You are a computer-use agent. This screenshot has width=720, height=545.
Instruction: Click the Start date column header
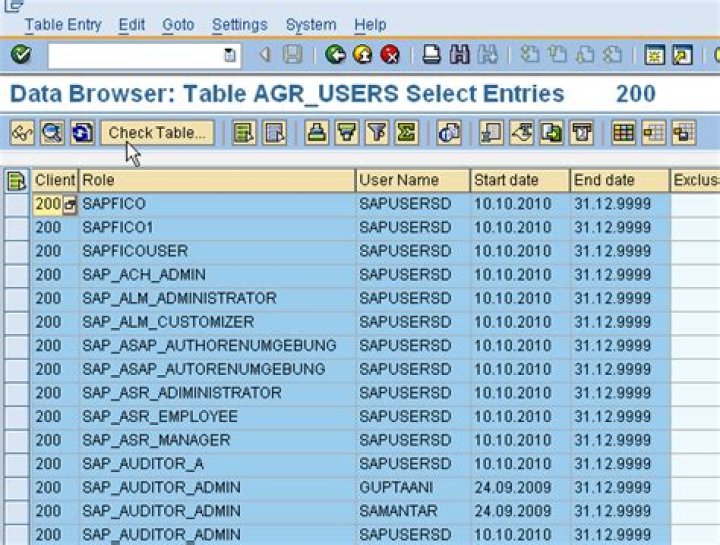click(x=520, y=180)
